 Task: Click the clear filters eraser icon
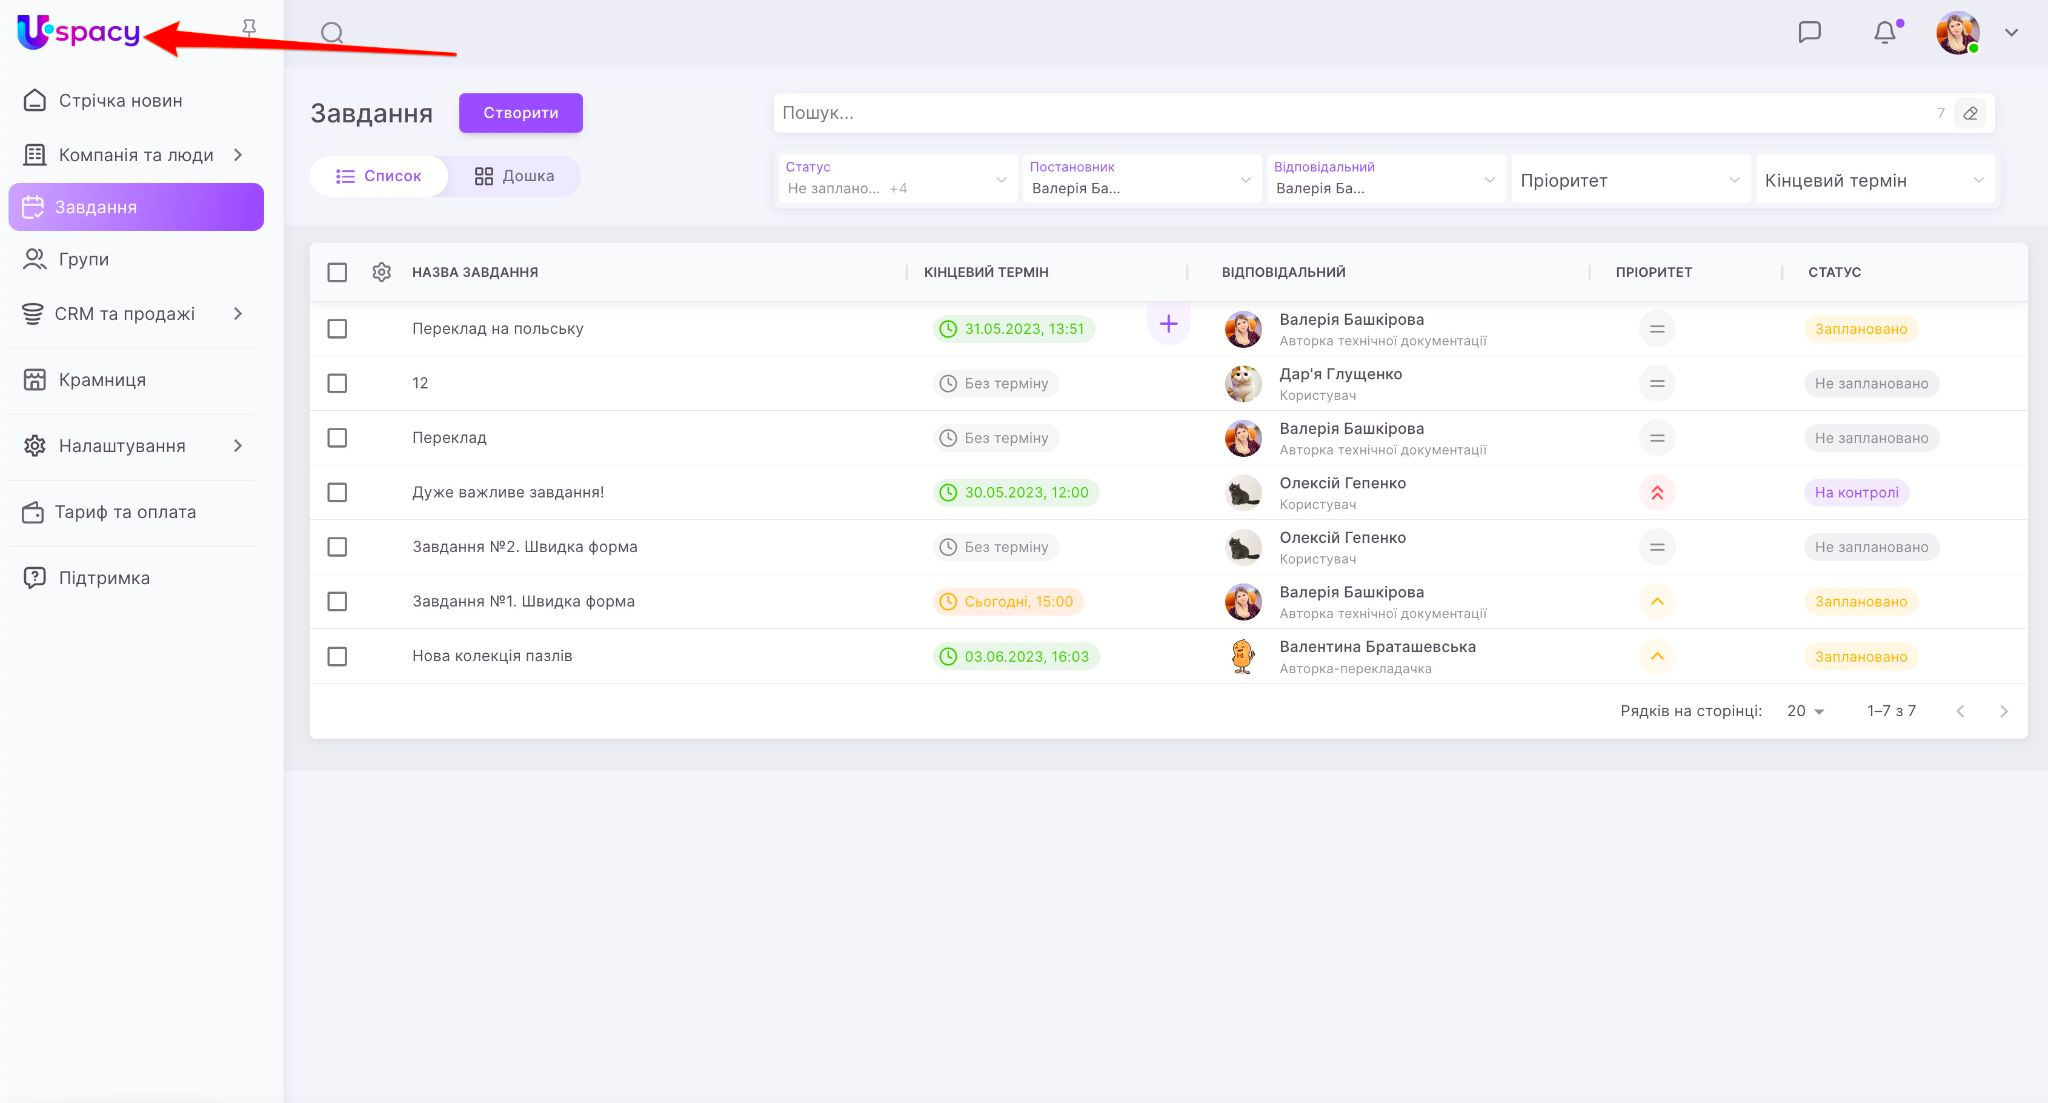(1970, 113)
